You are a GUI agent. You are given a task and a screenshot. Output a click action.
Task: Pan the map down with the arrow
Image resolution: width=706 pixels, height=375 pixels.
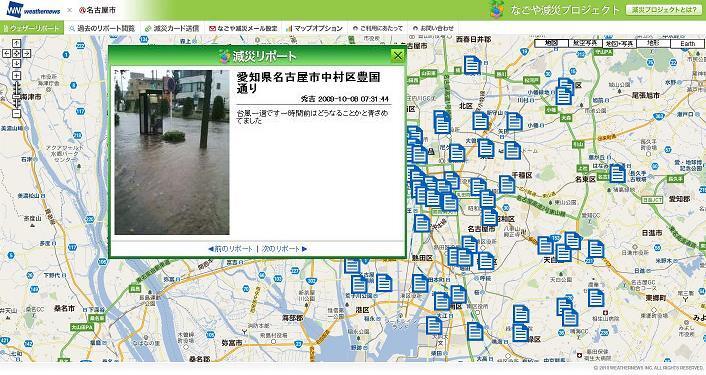coord(16,63)
